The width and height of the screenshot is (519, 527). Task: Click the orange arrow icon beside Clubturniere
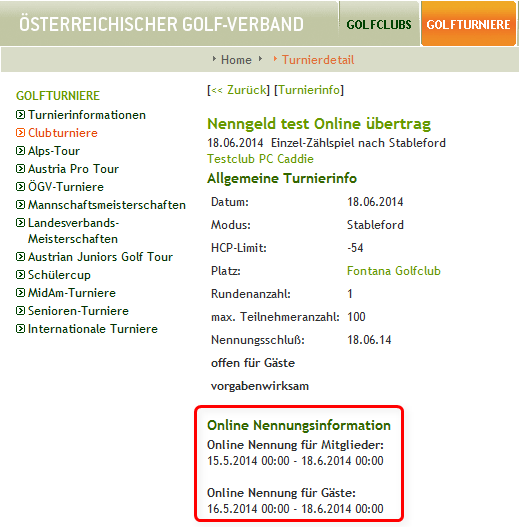tap(20, 133)
